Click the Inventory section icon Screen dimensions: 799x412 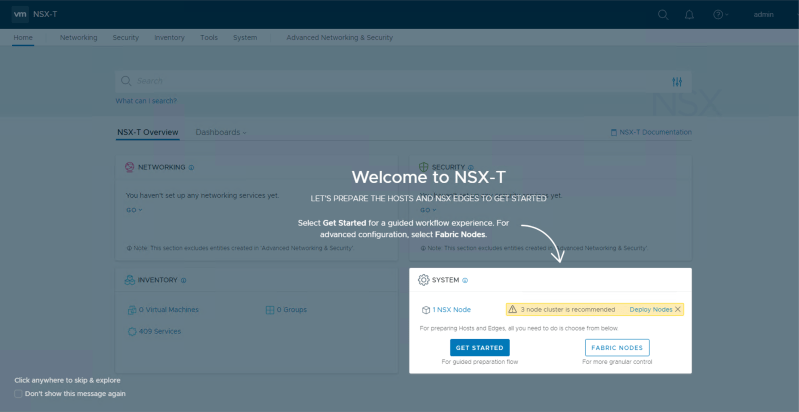(130, 280)
